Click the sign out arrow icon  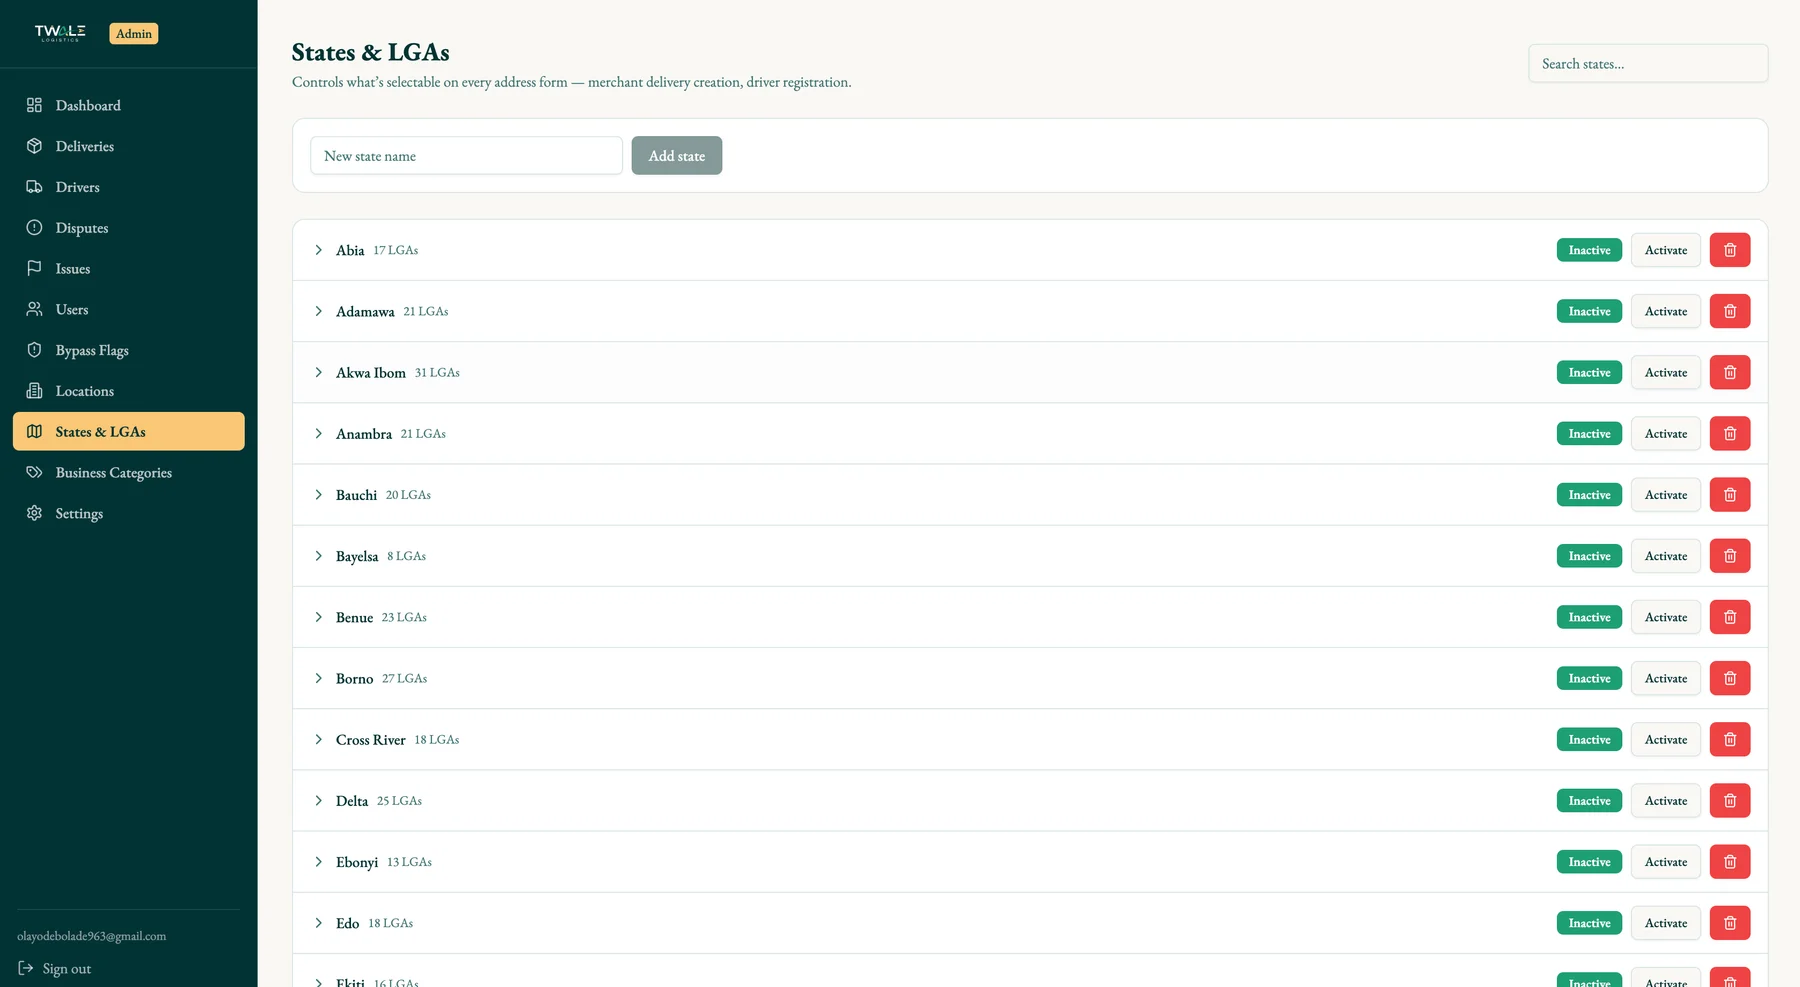point(26,968)
